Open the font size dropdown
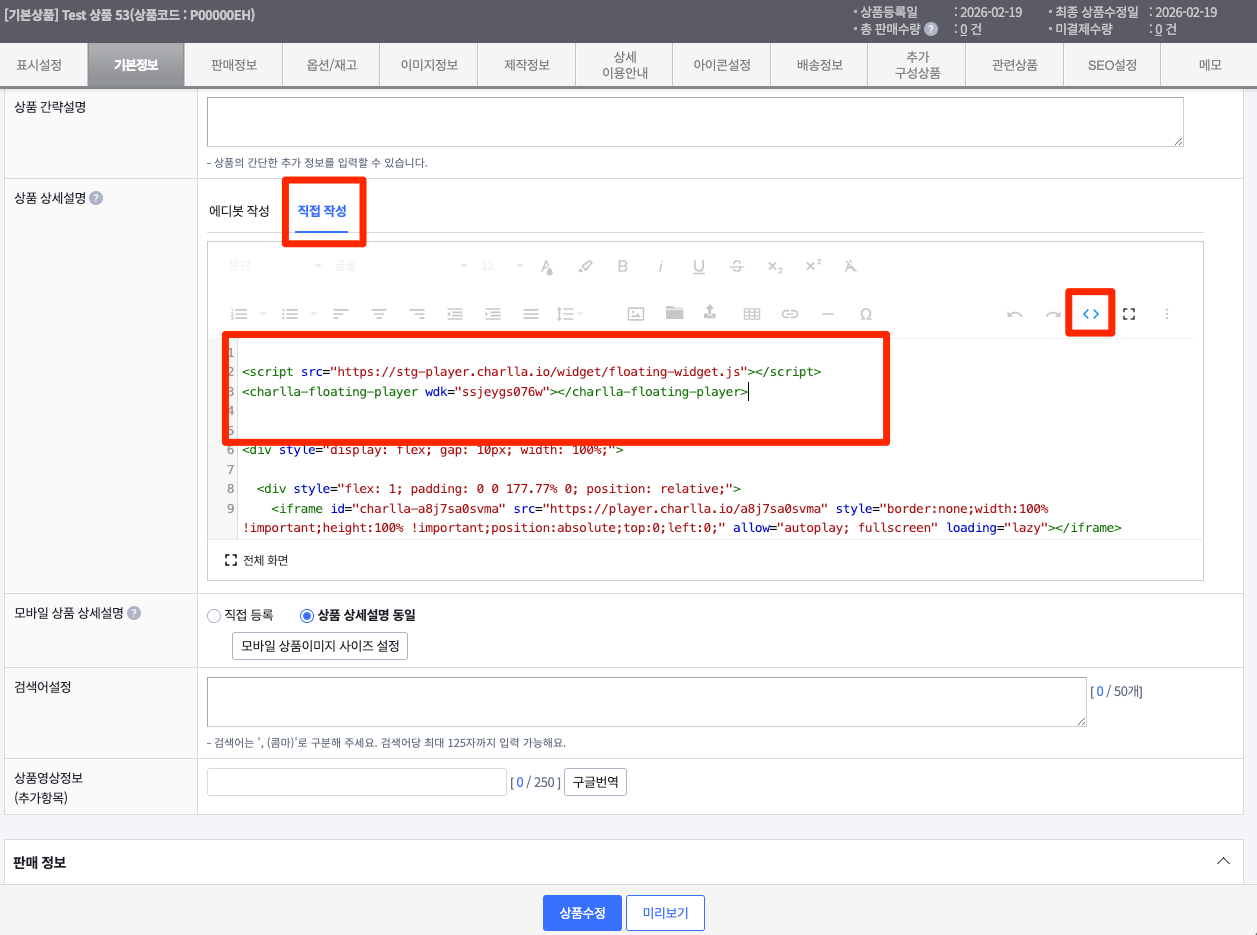 500,267
